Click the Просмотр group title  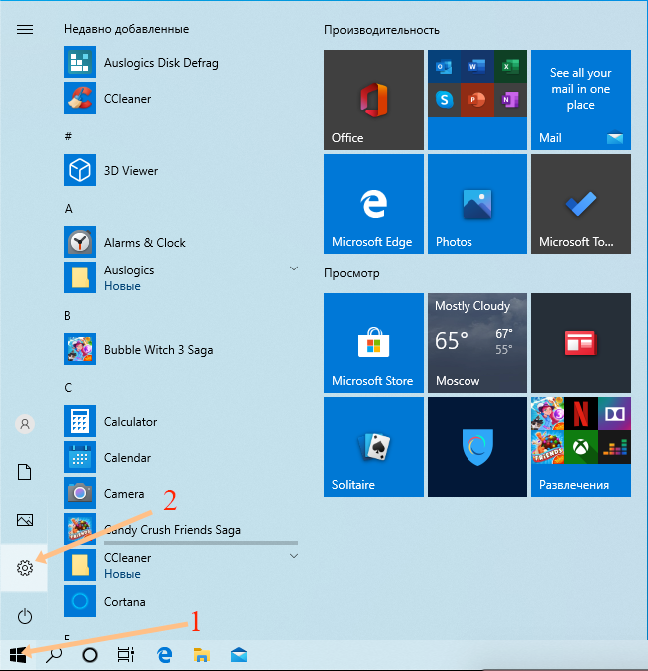[352, 273]
